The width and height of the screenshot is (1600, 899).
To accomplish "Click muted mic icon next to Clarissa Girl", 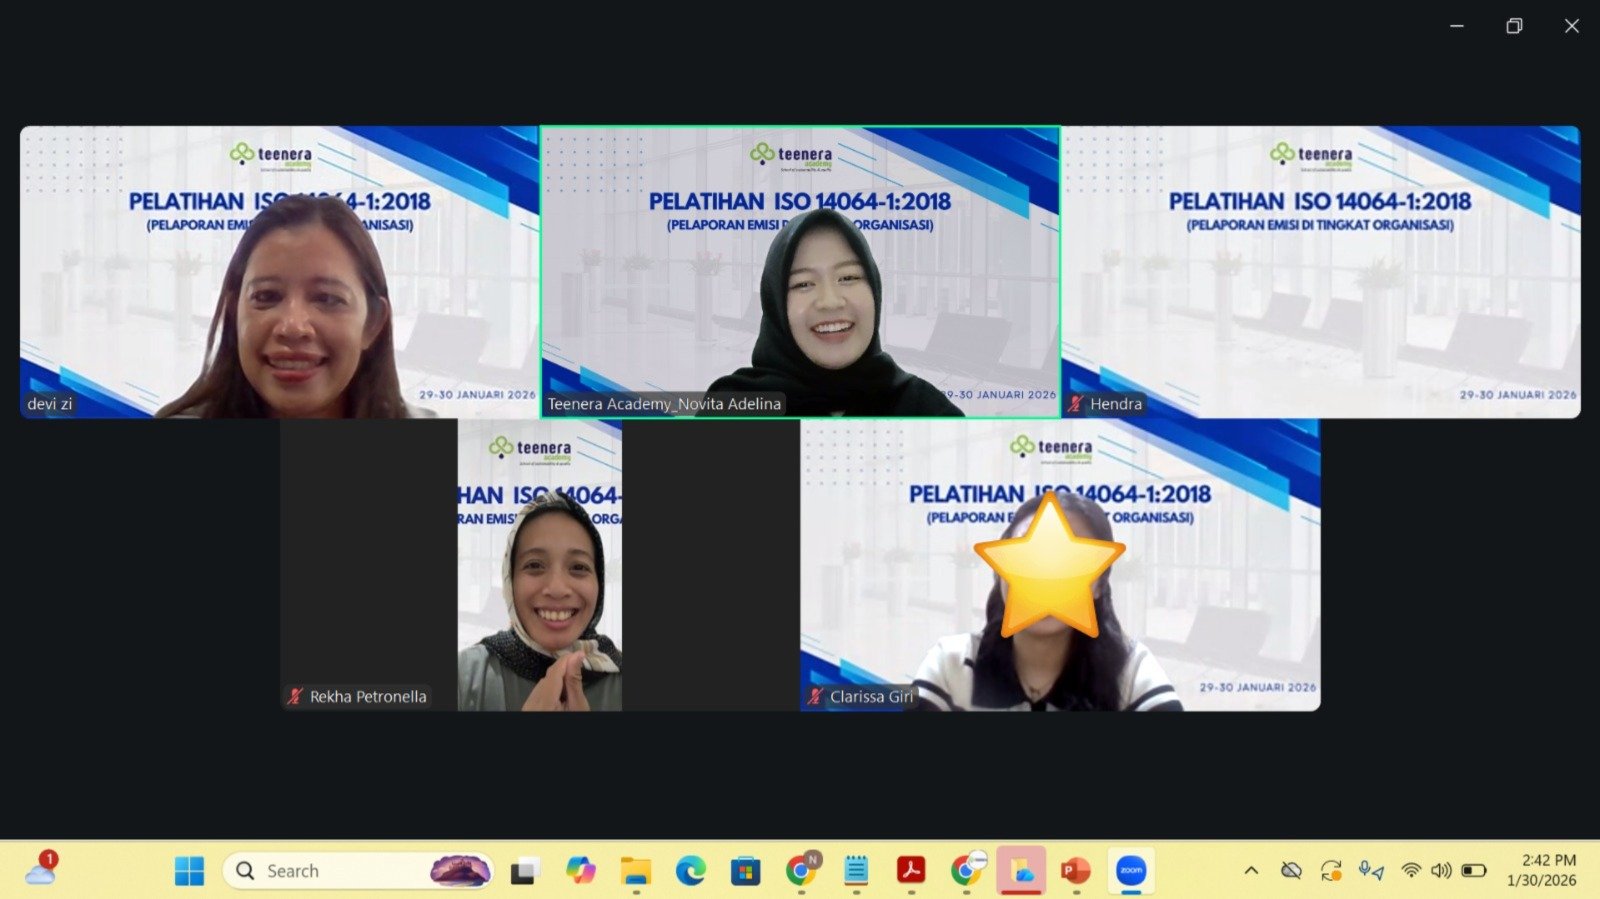I will point(816,696).
